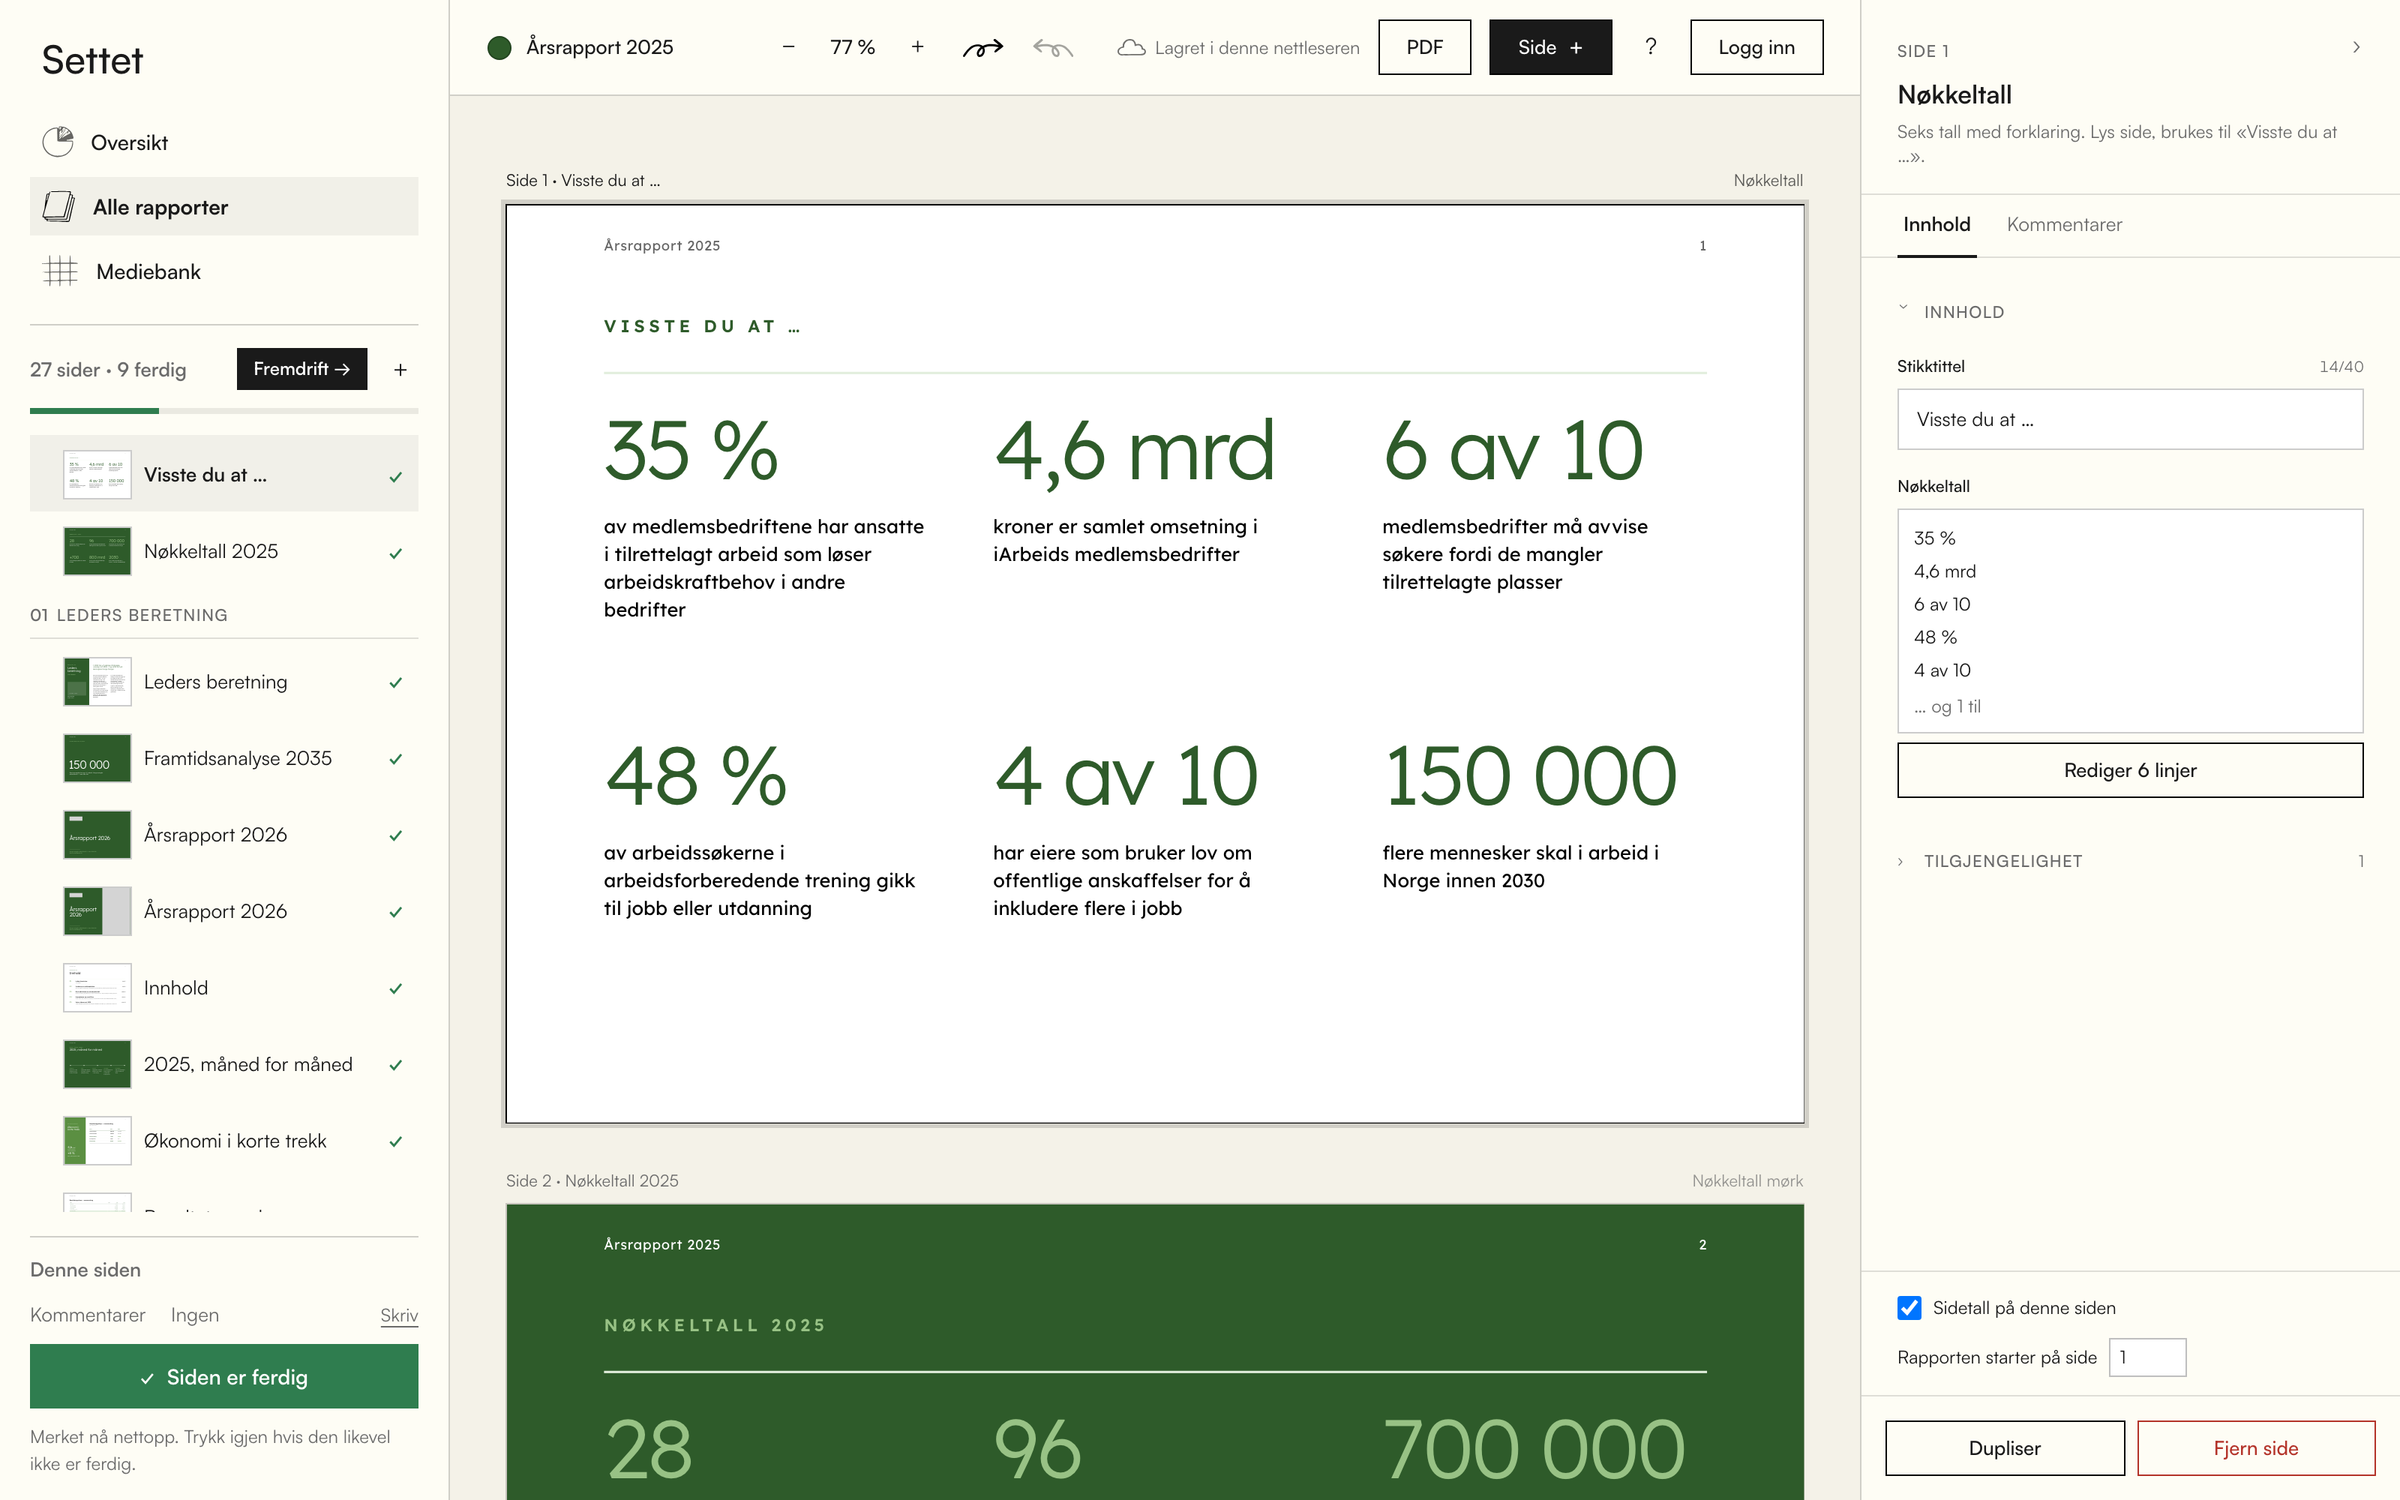Image resolution: width=2400 pixels, height=1500 pixels.
Task: Select the Visste du at page thumbnail
Action: tap(97, 474)
